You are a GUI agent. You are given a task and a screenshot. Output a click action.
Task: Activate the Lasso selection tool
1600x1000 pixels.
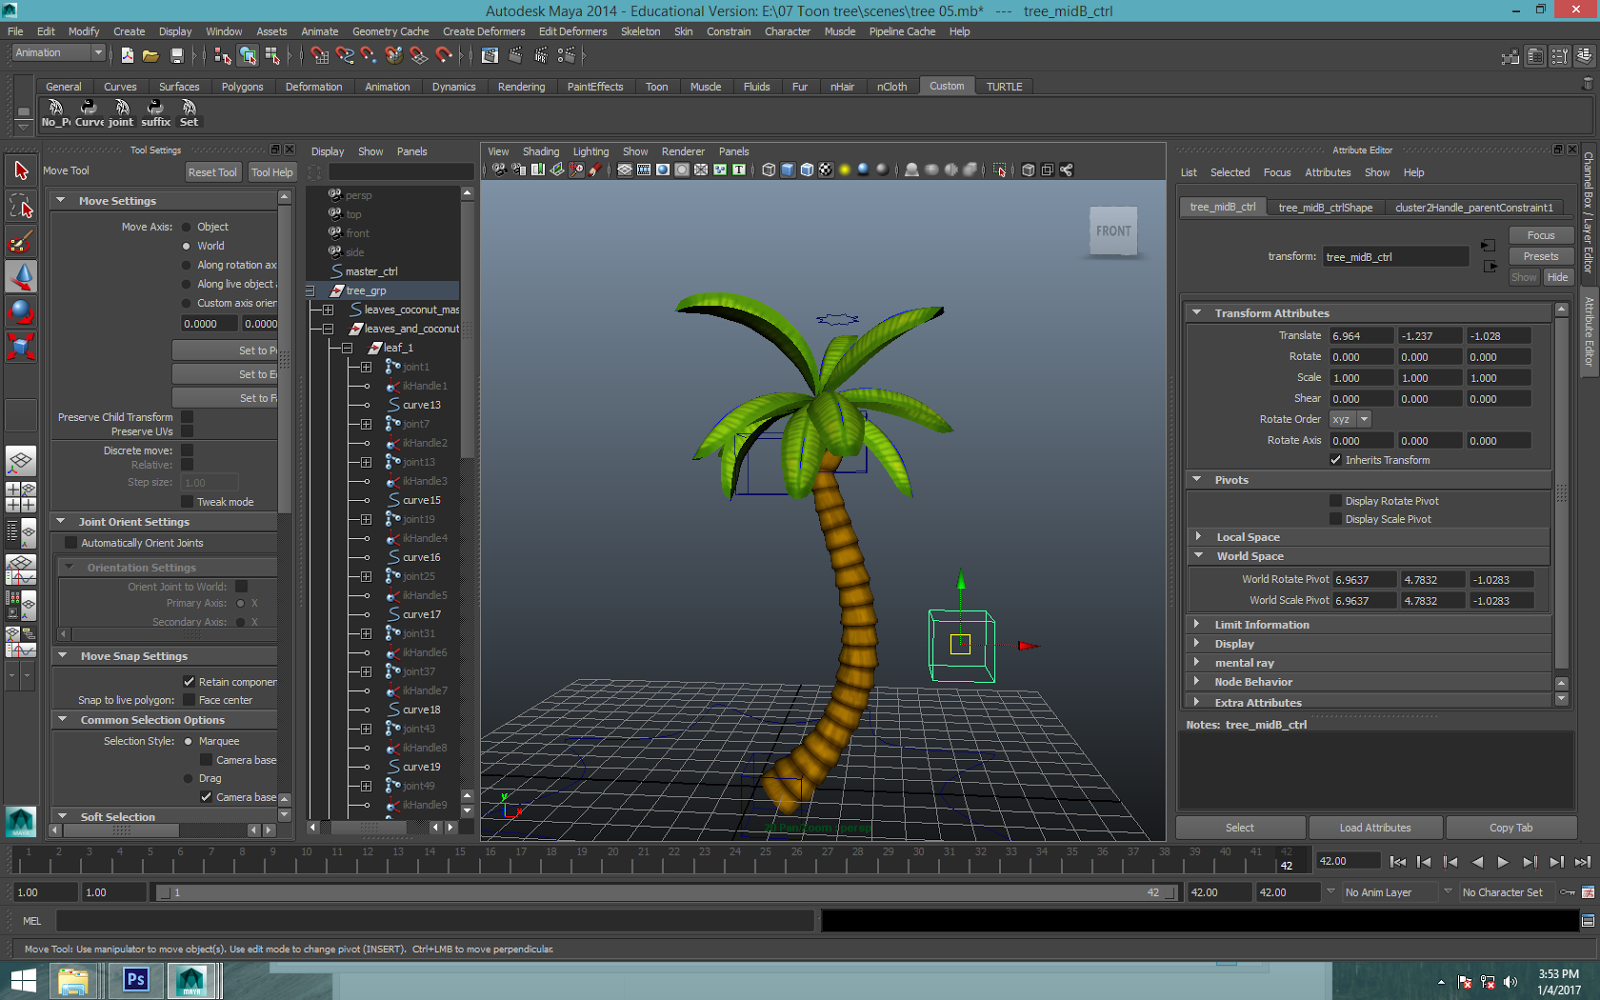pos(20,205)
